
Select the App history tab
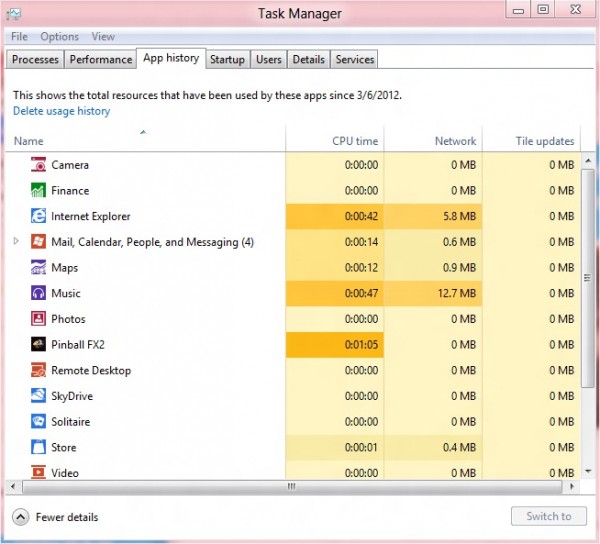coord(171,58)
